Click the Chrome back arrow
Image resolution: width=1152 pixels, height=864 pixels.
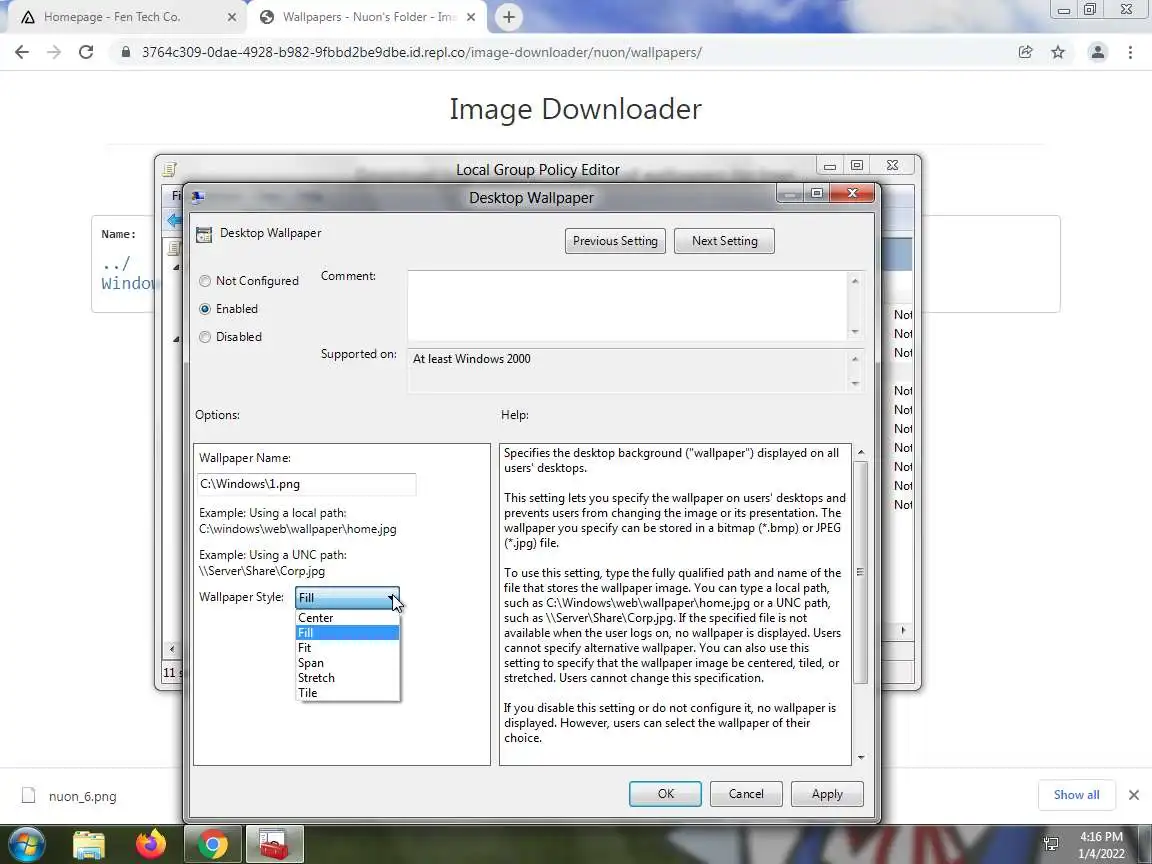(22, 52)
